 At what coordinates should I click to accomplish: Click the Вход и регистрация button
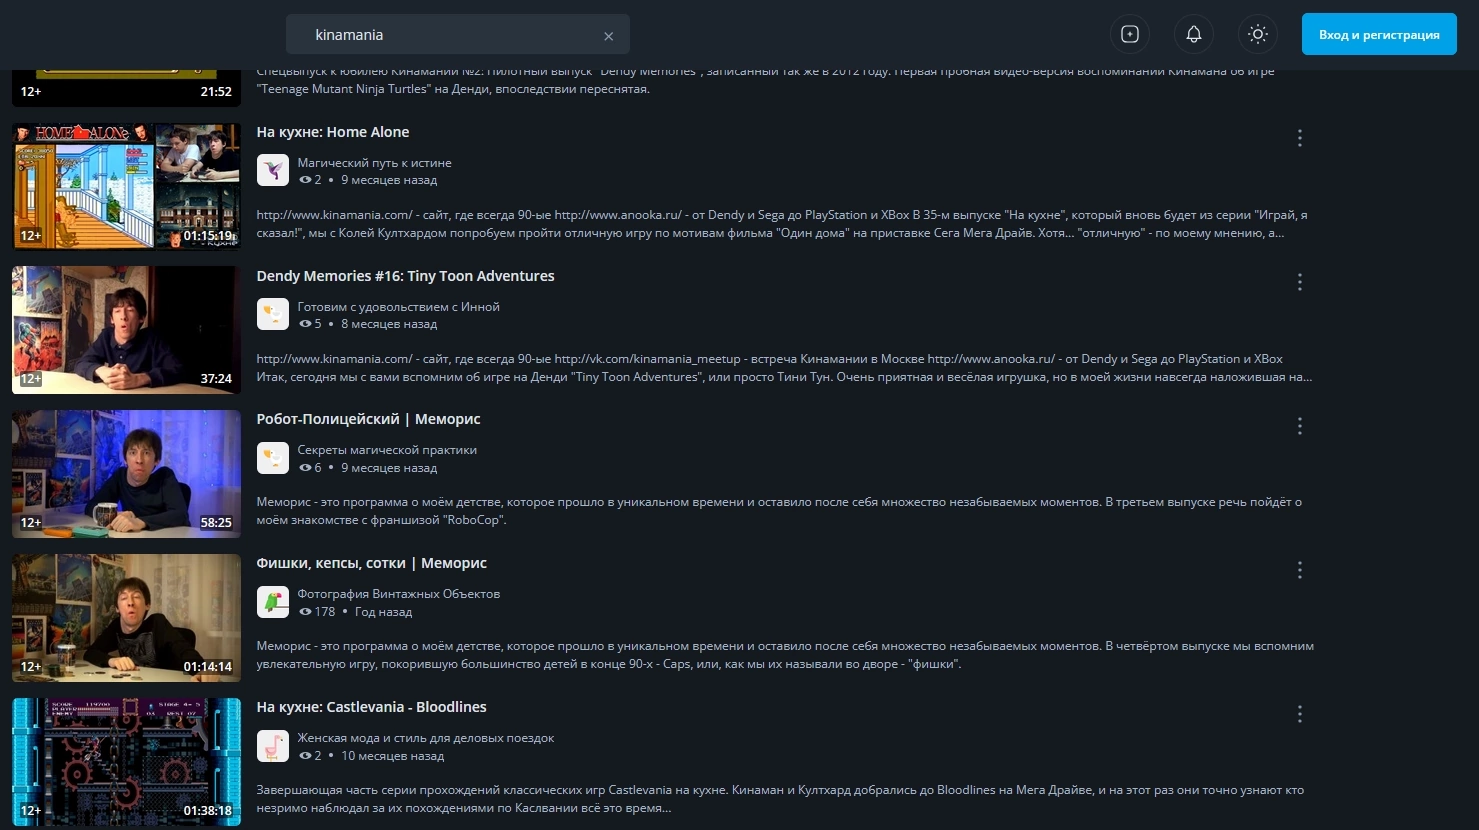[1379, 34]
